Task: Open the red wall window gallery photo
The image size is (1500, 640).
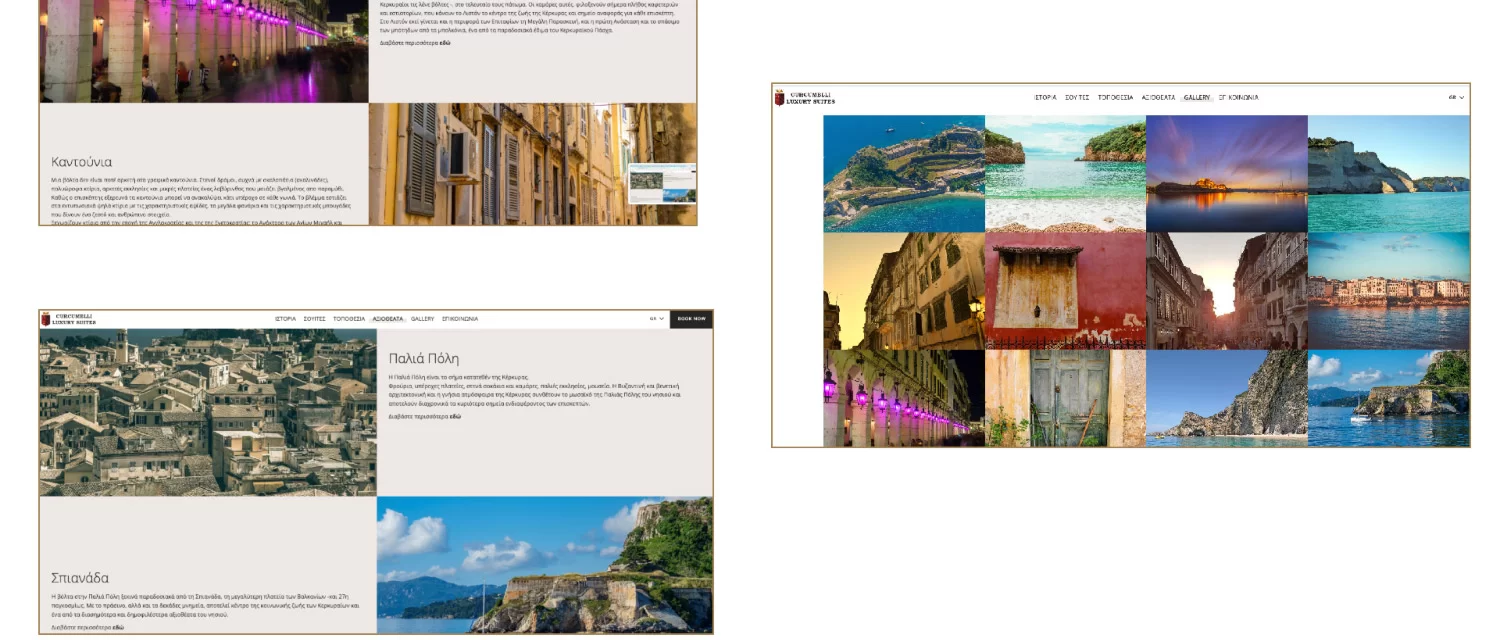Action: 1065,290
